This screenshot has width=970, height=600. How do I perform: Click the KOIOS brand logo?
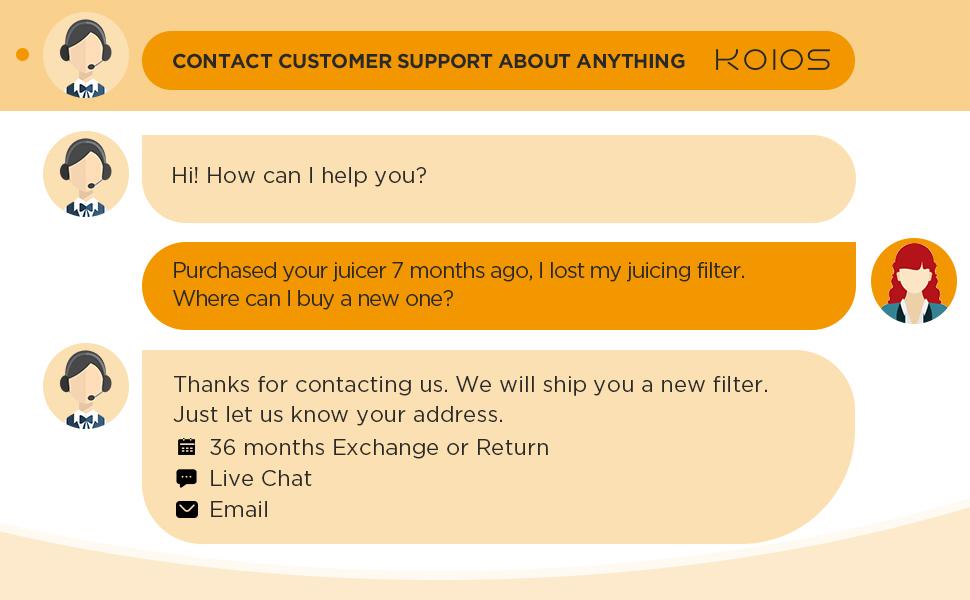[x=772, y=61]
